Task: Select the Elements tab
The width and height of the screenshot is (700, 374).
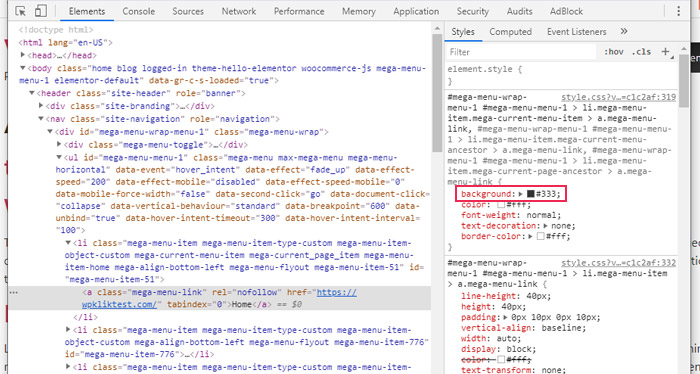Action: [87, 11]
